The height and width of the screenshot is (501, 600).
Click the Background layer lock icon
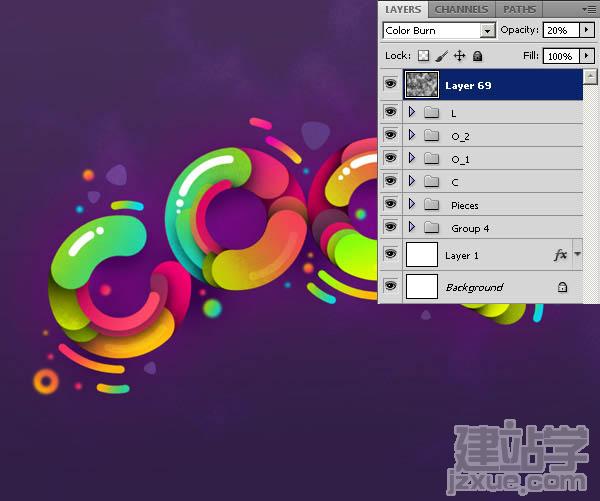[x=562, y=287]
